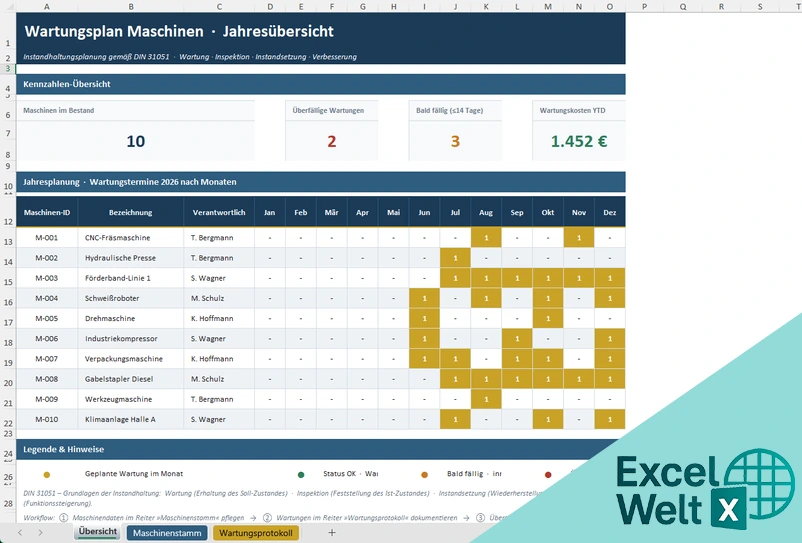Select the Wartungskosten YTD label
The image size is (802, 543).
(572, 110)
